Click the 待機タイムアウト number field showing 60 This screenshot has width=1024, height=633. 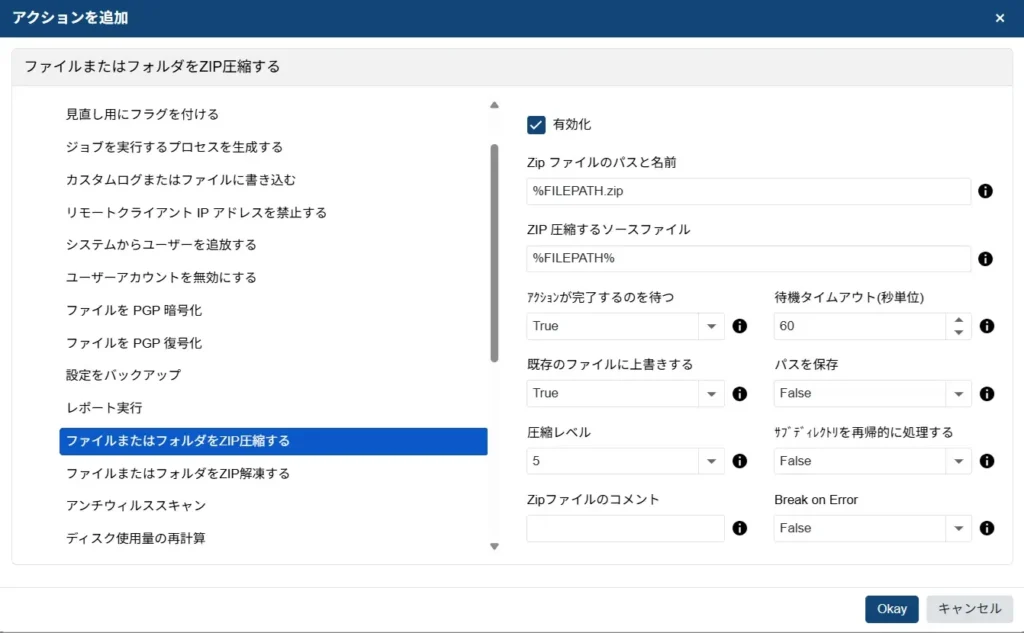[x=859, y=326]
